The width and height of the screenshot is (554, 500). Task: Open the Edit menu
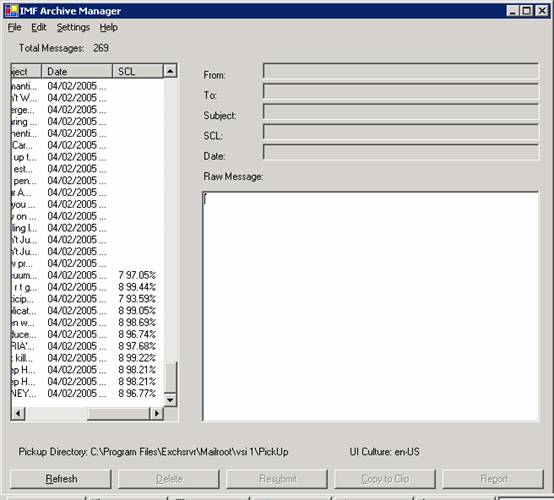pos(39,27)
